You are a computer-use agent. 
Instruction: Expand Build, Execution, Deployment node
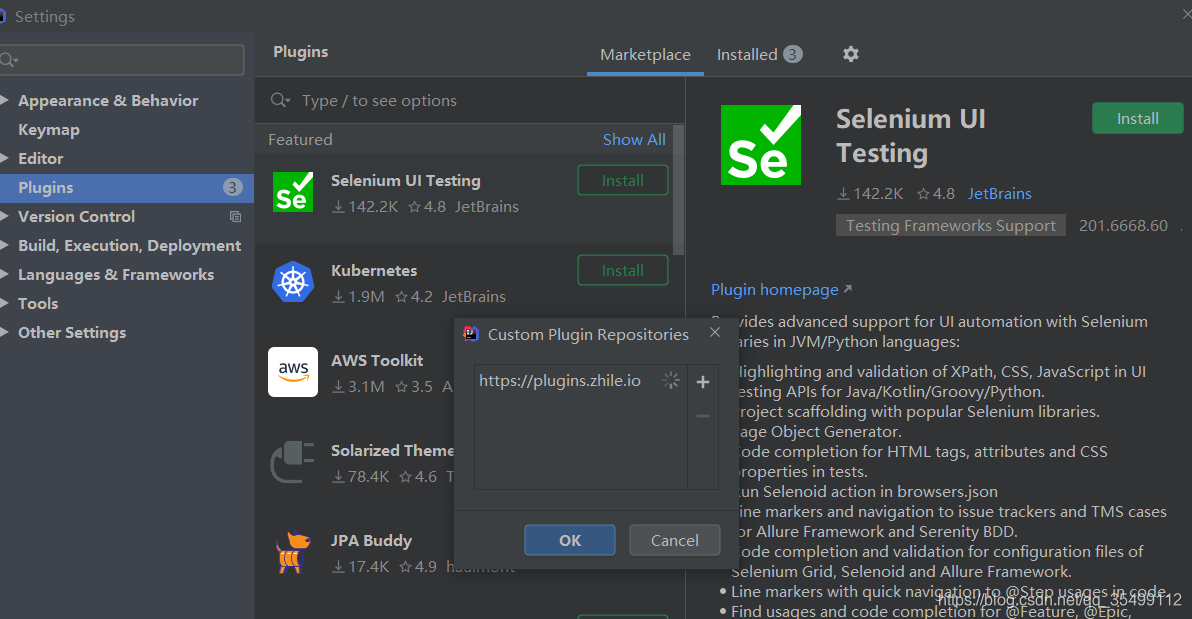click(x=5, y=246)
